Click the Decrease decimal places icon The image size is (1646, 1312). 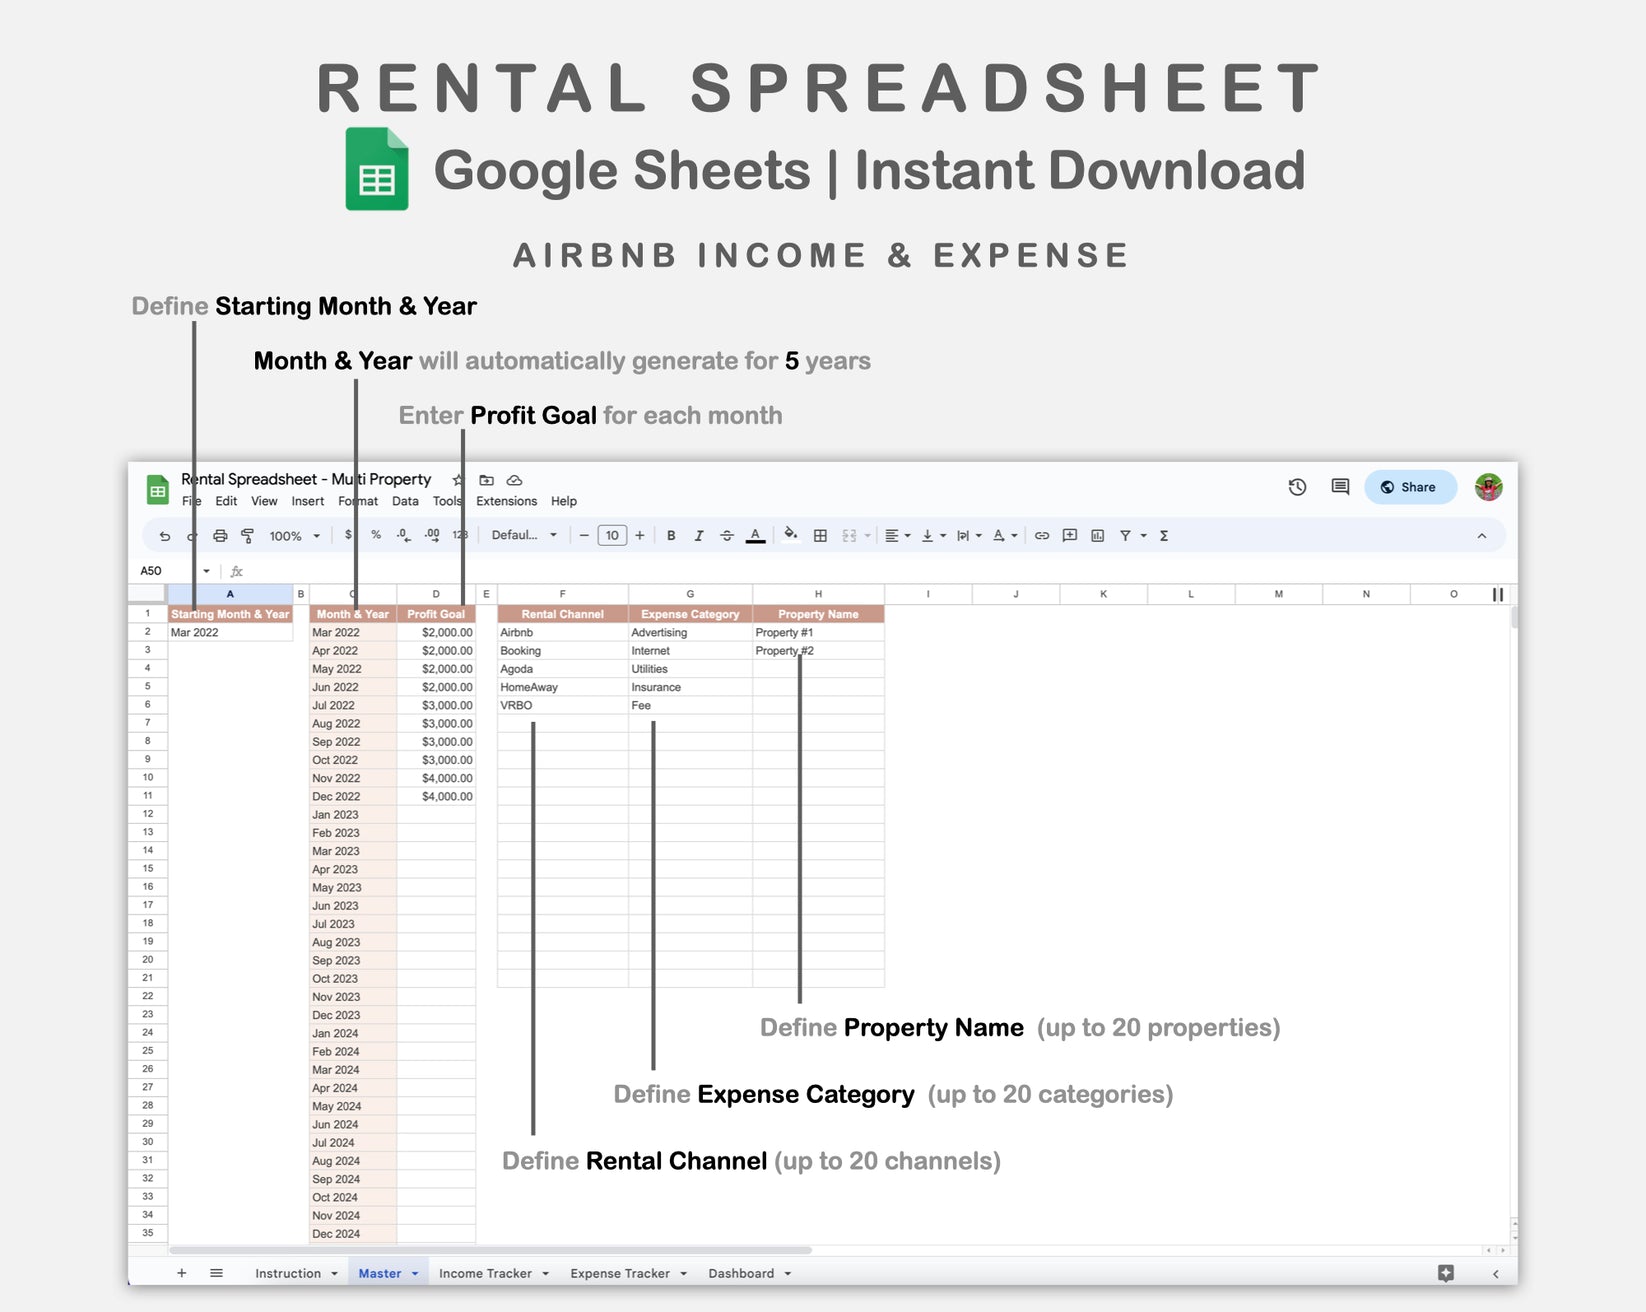click(x=402, y=535)
